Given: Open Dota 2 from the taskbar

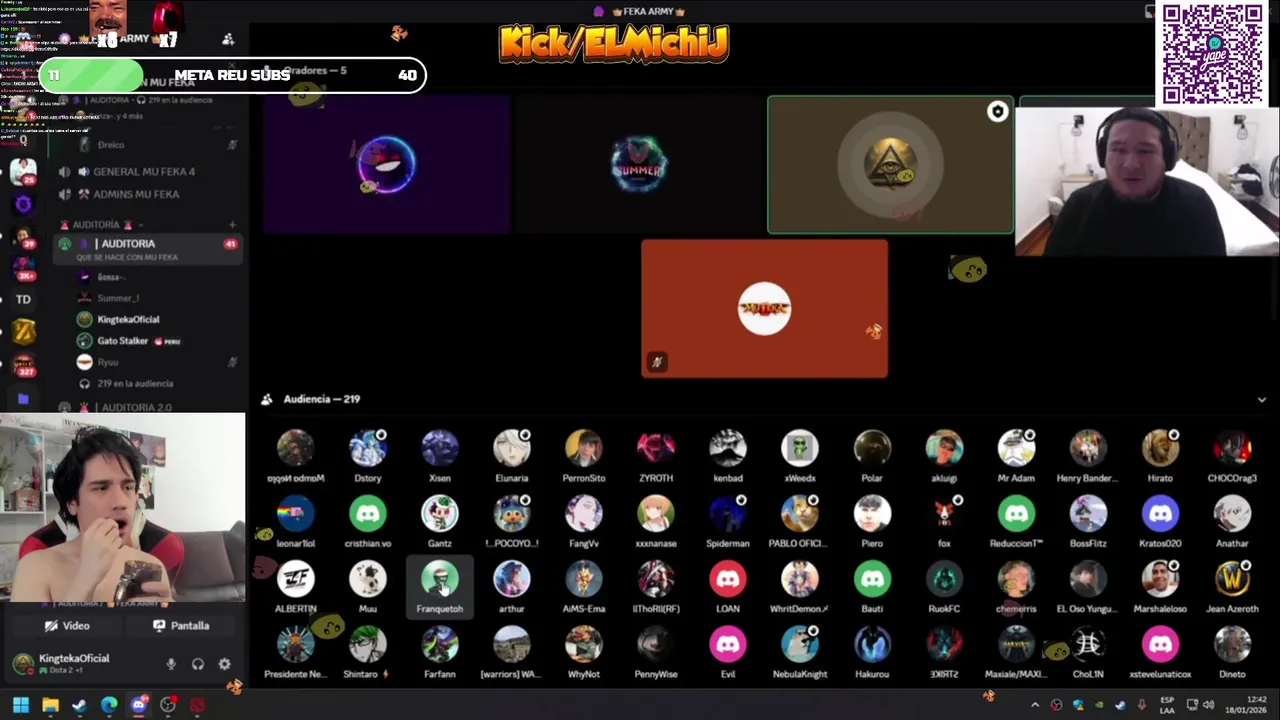Looking at the screenshot, I should [x=198, y=705].
